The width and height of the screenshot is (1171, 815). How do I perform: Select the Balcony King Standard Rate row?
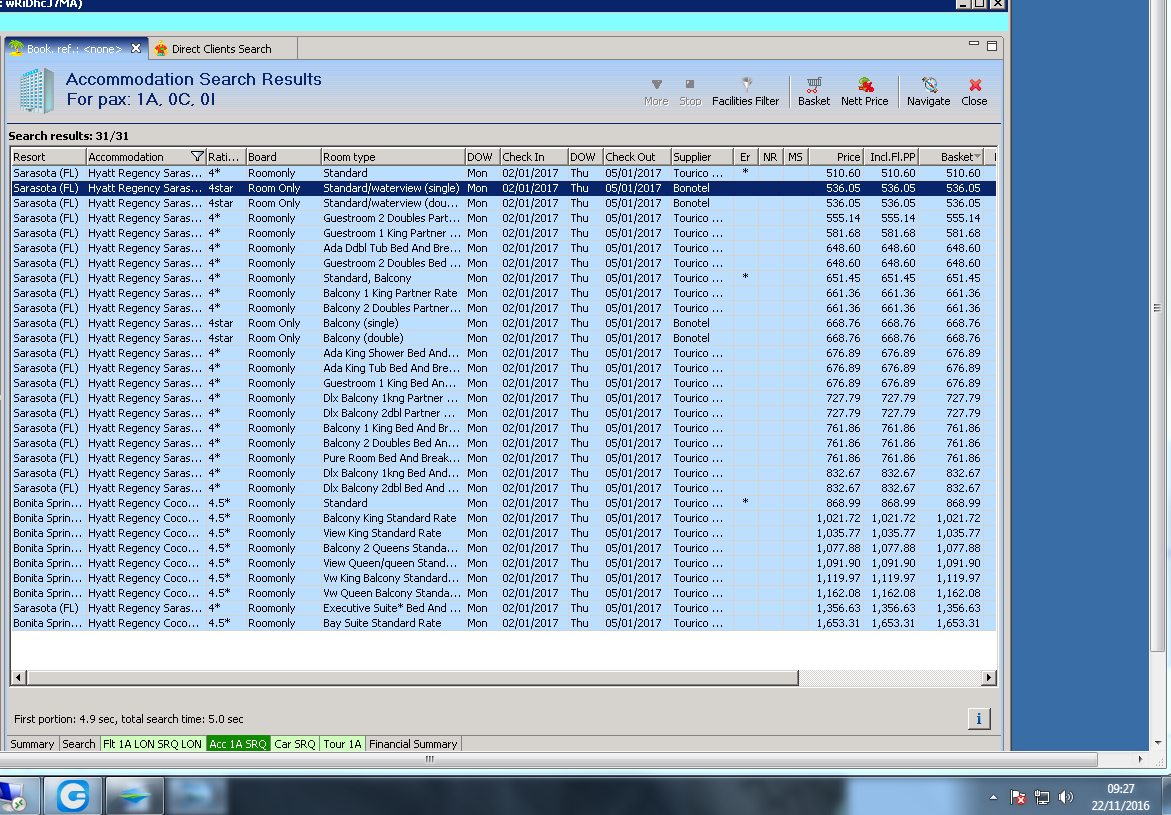tap(503, 518)
